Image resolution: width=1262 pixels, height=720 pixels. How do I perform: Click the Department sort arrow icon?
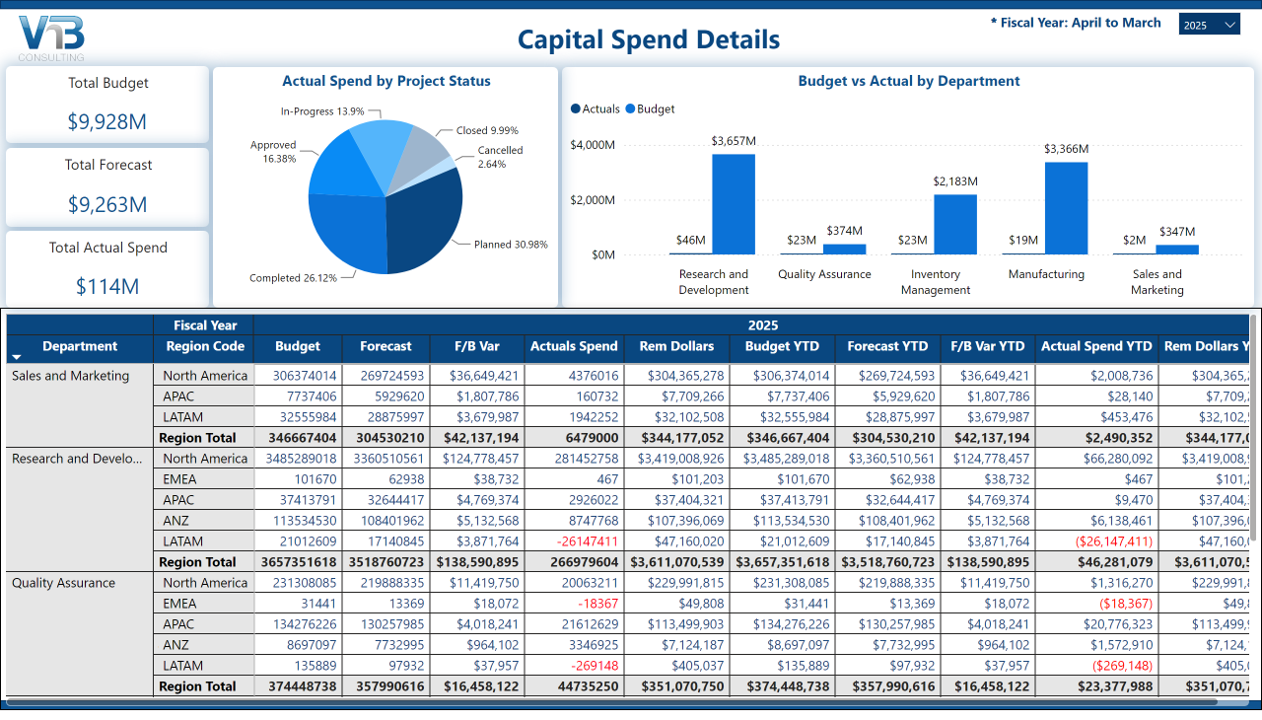click(x=16, y=357)
